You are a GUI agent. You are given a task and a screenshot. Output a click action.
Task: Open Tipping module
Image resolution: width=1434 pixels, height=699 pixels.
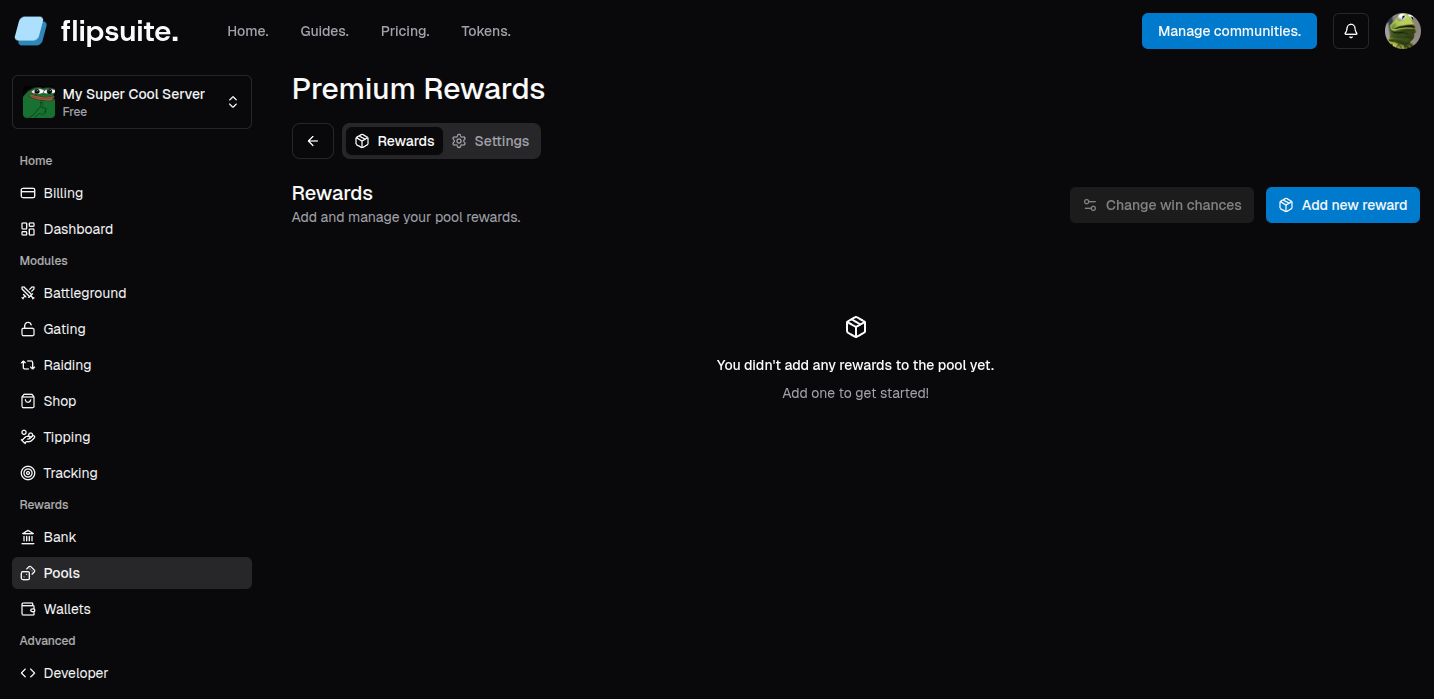132,437
